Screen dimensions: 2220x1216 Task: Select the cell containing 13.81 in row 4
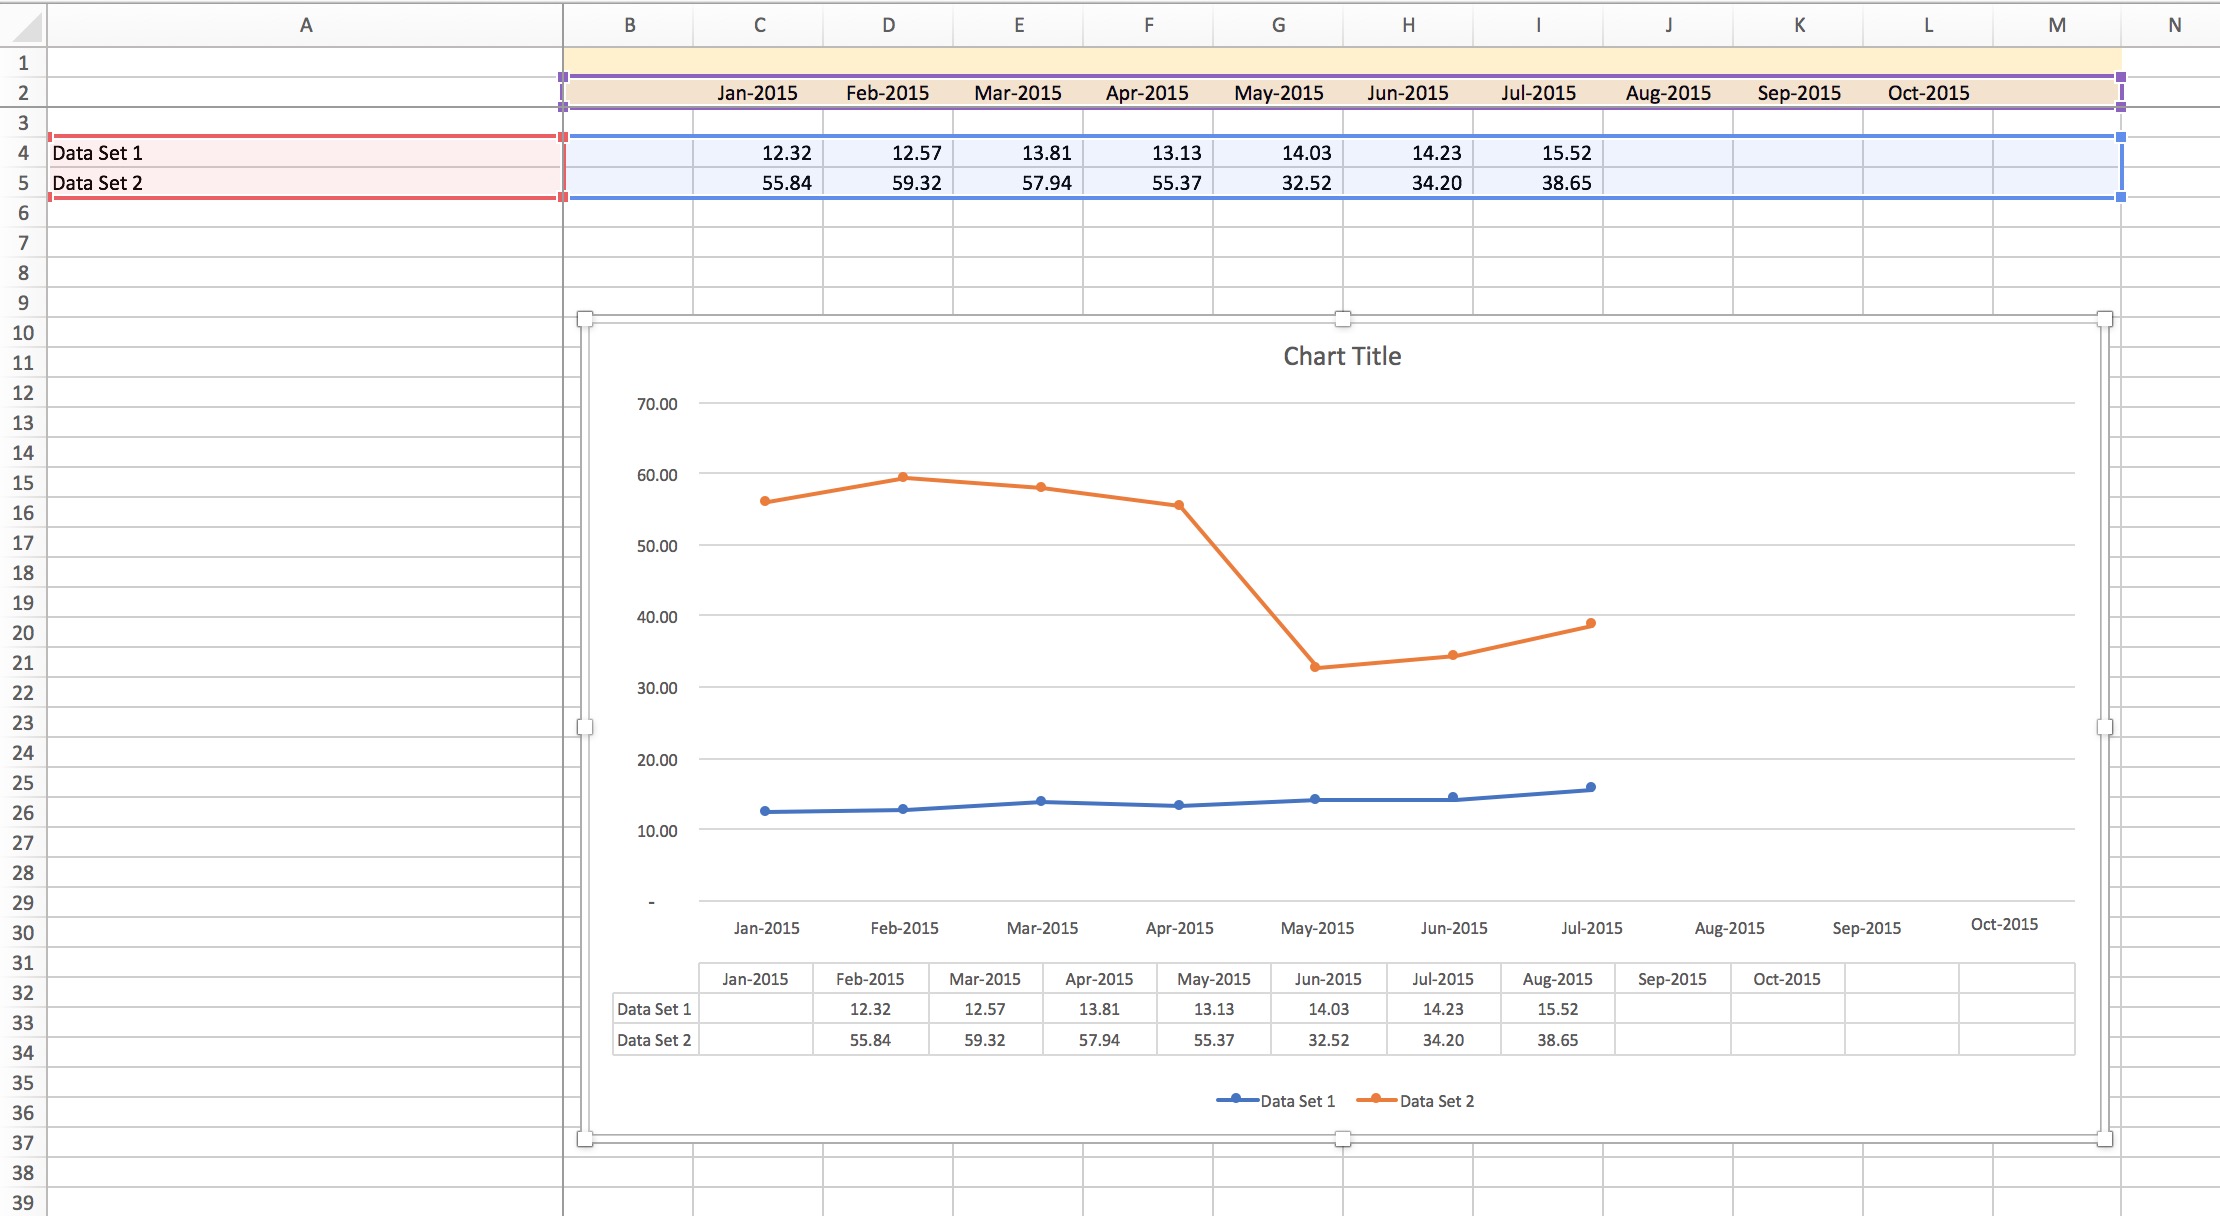click(x=1017, y=152)
